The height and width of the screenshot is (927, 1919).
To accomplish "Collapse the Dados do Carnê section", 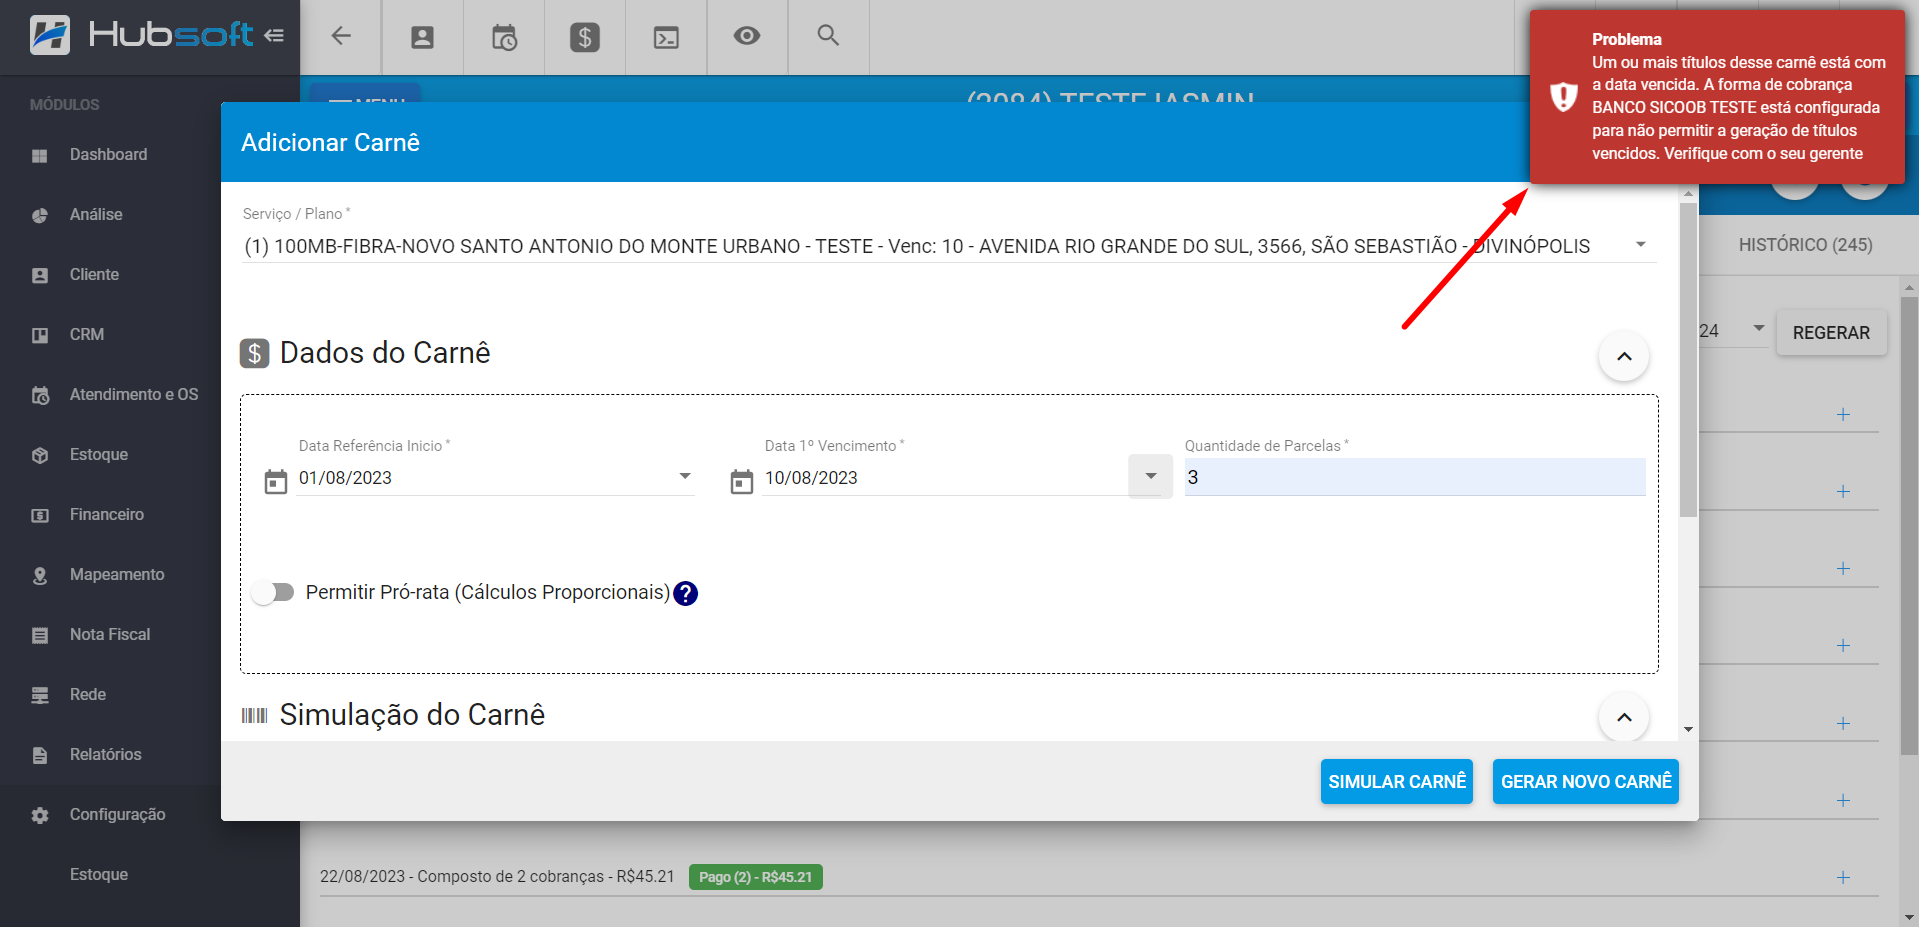I will [x=1624, y=356].
